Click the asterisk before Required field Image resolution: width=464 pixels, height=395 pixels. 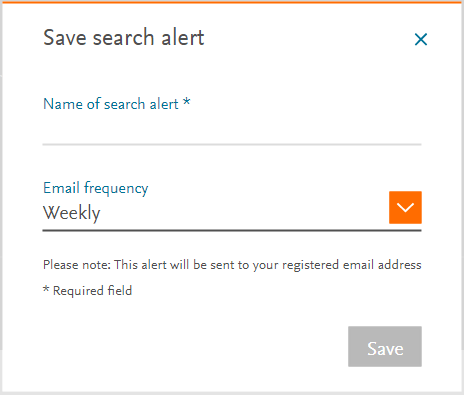[46, 289]
